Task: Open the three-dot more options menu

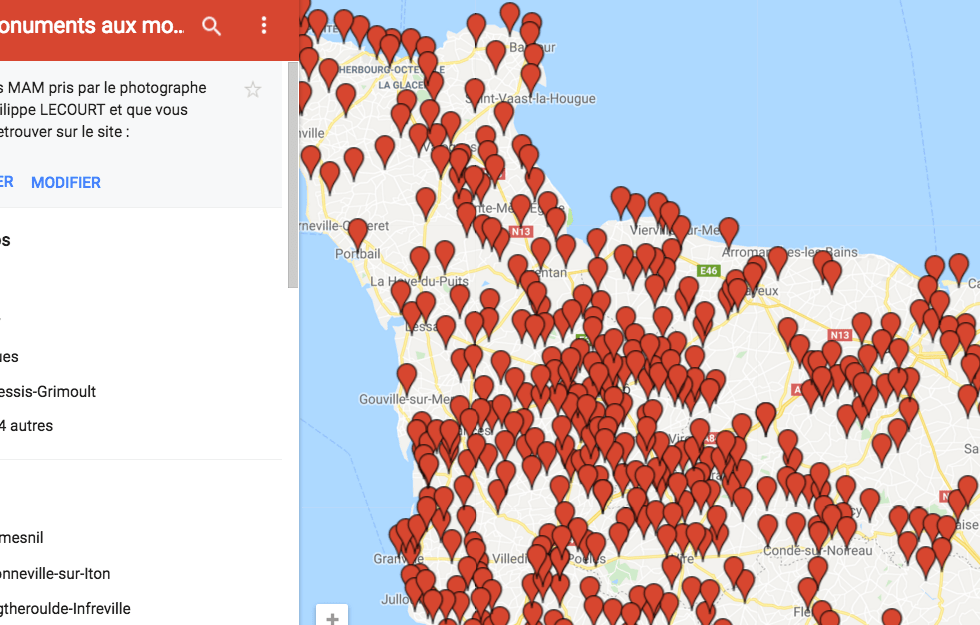Action: pos(264,26)
